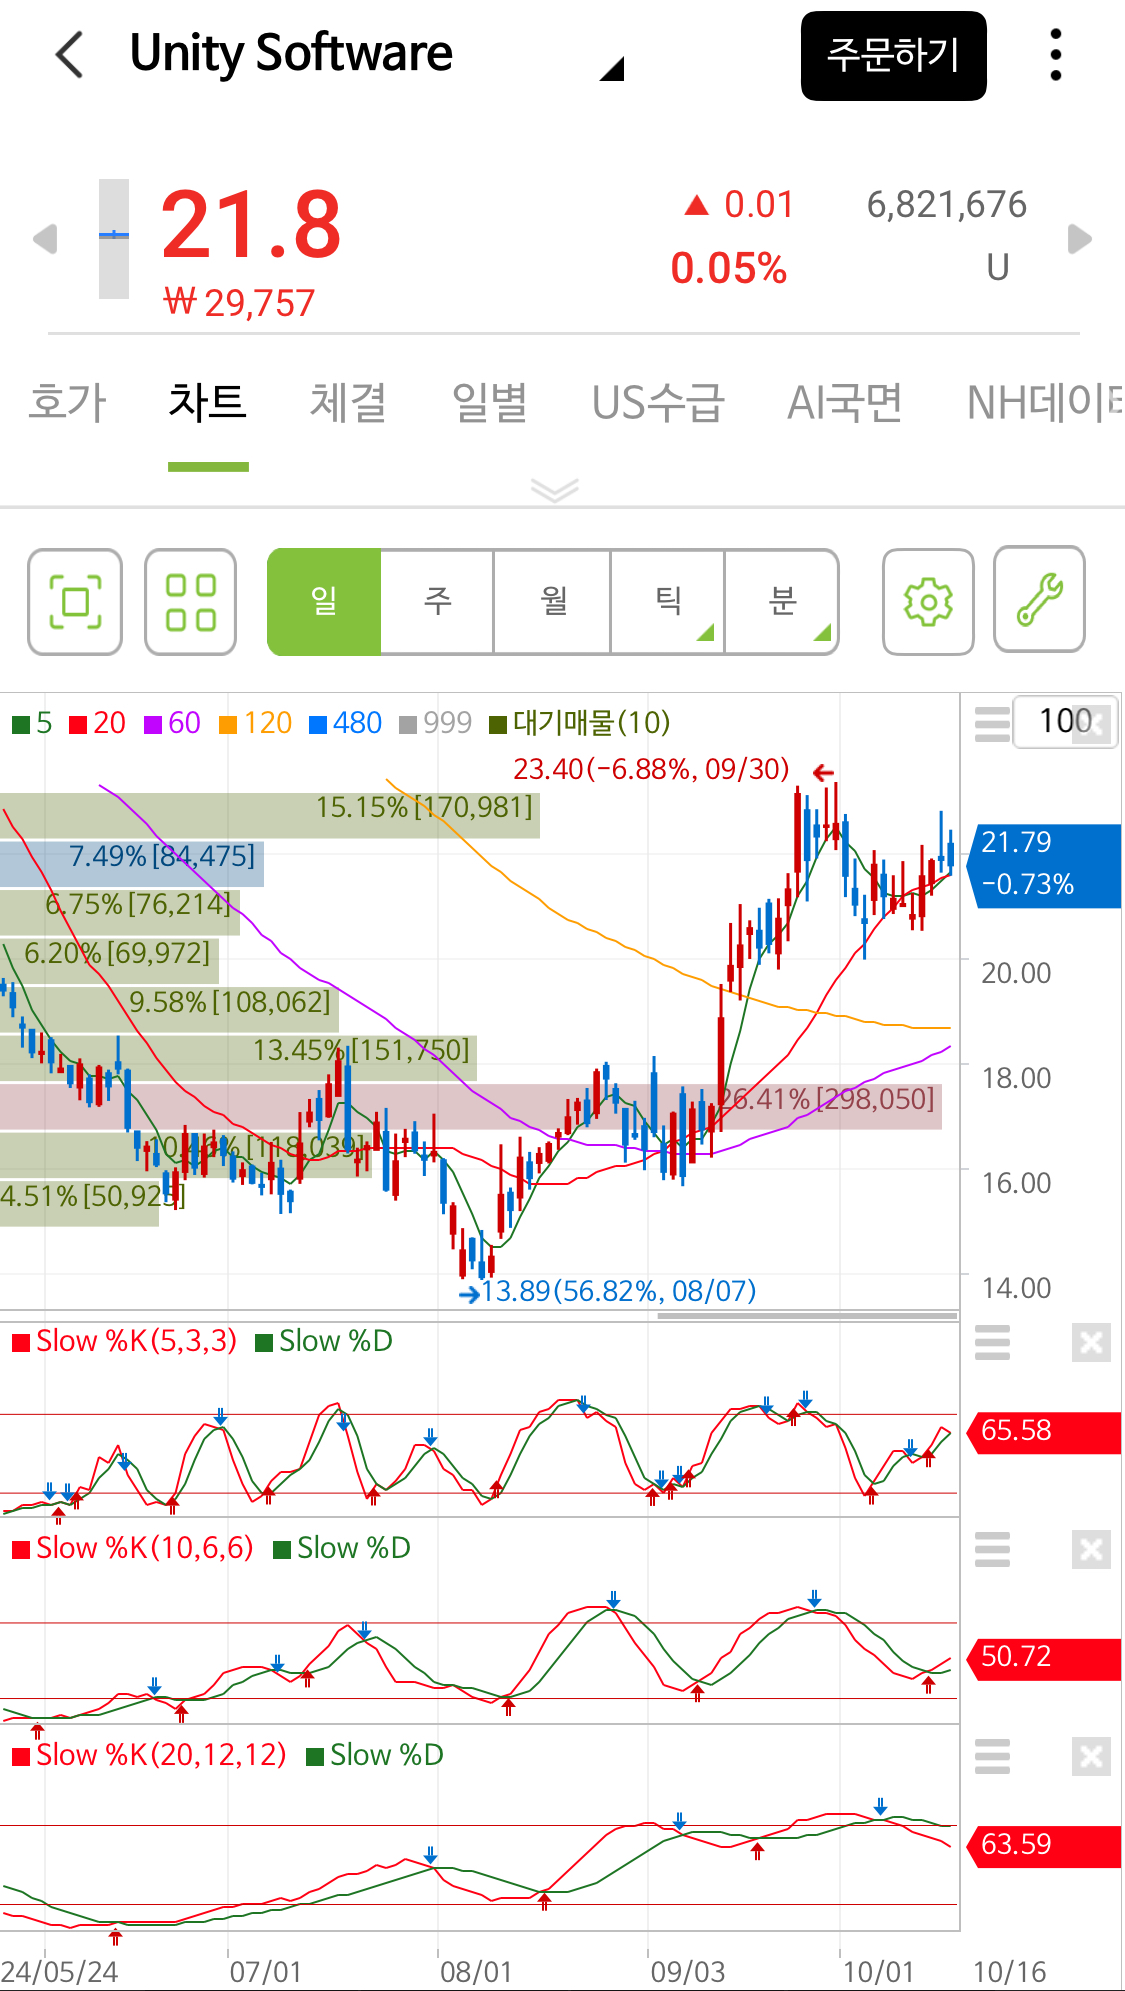Open the 일별 tab
The image size is (1125, 1991).
[490, 403]
